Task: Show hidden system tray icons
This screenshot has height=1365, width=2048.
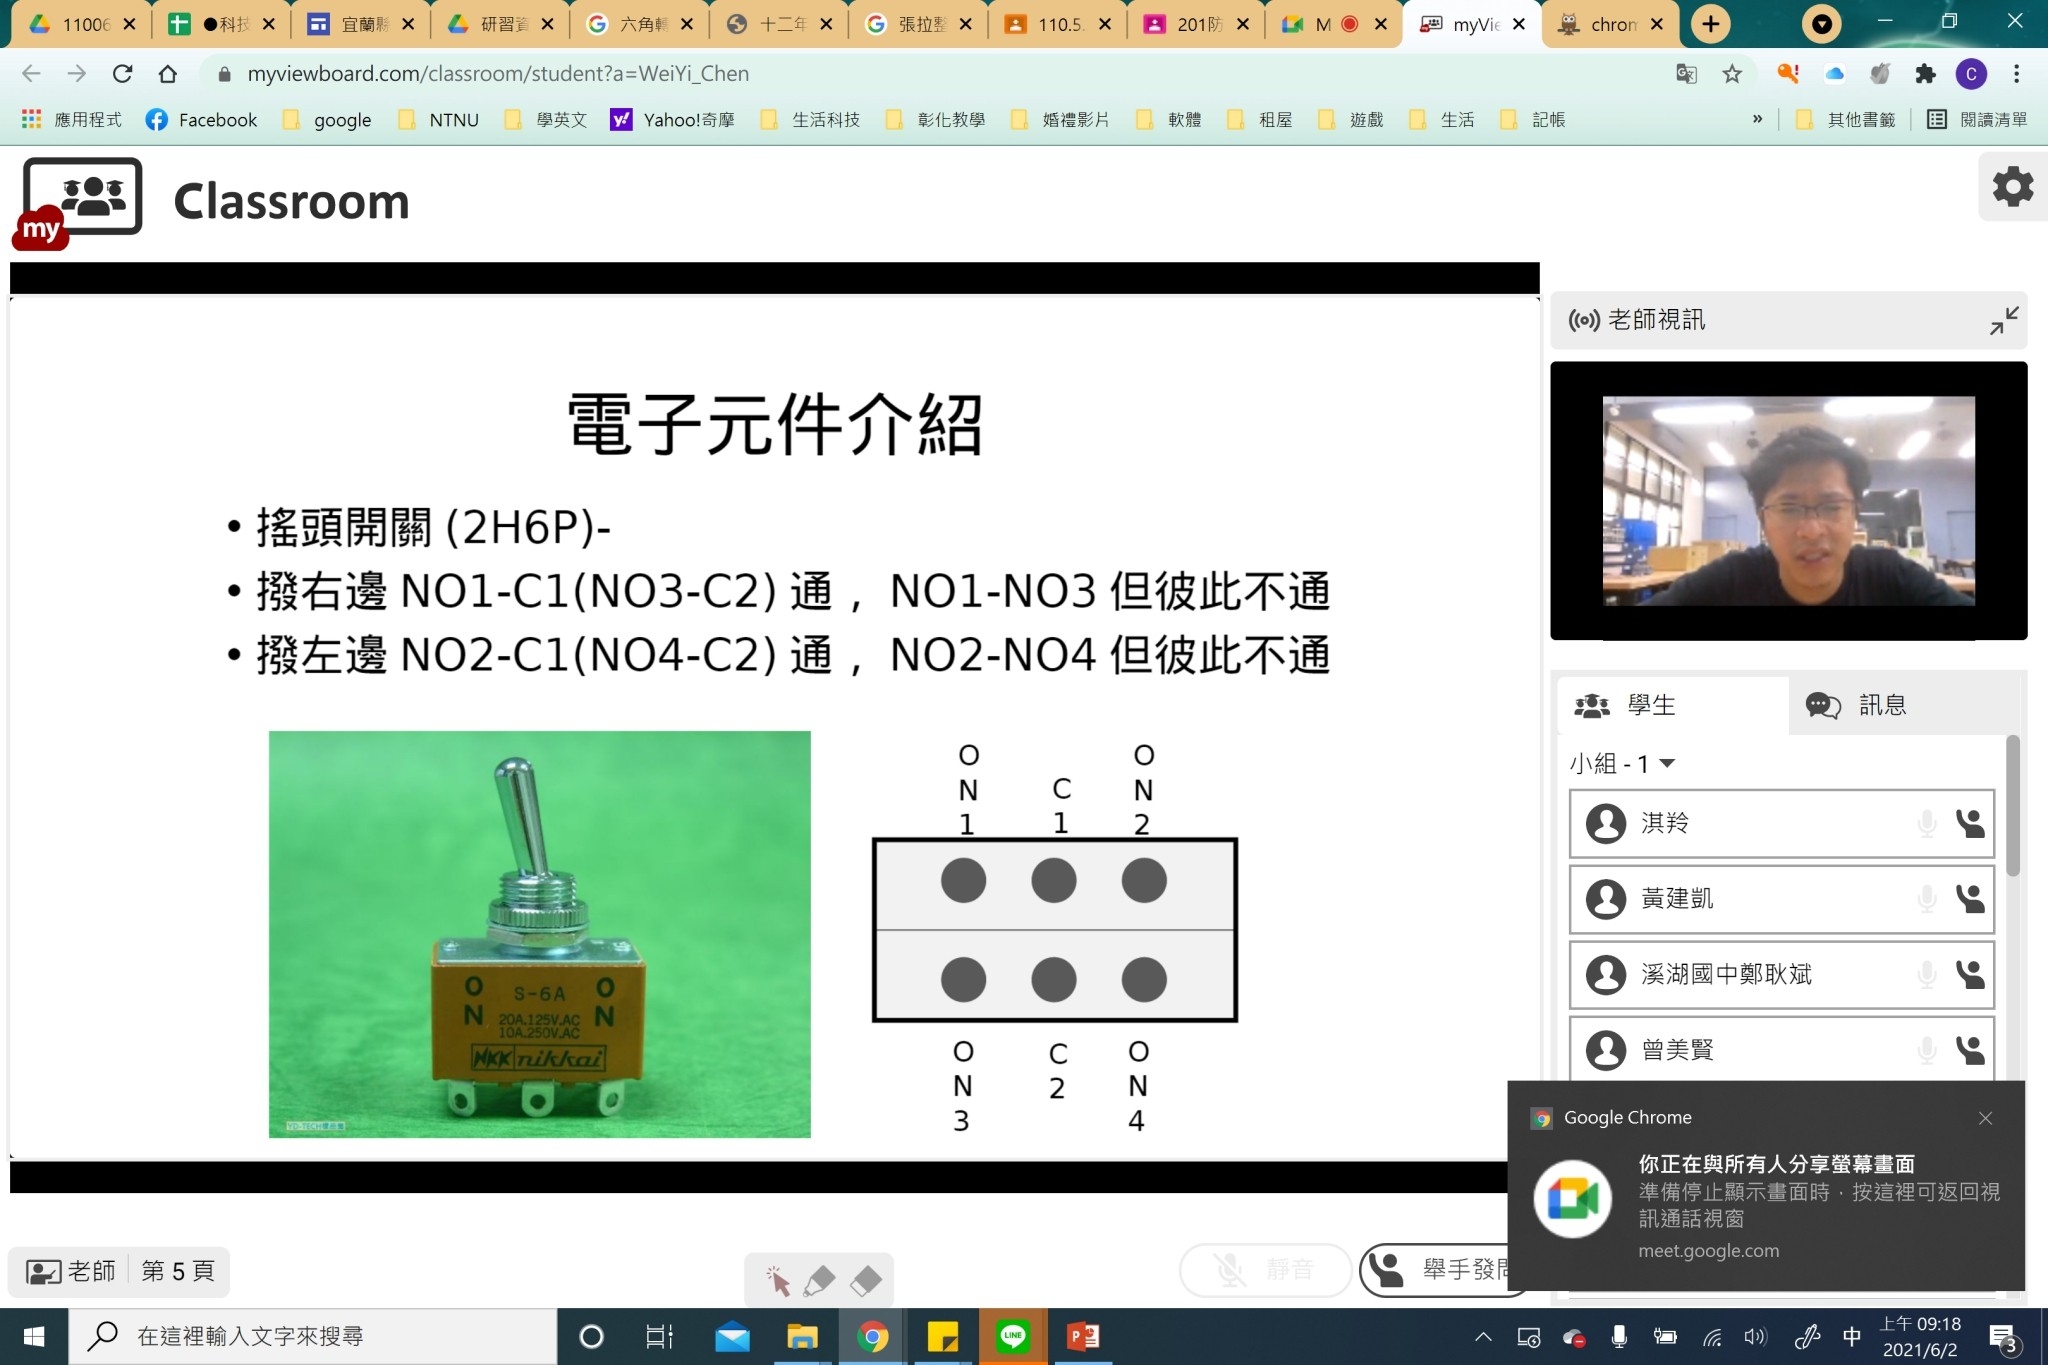Action: [1483, 1337]
